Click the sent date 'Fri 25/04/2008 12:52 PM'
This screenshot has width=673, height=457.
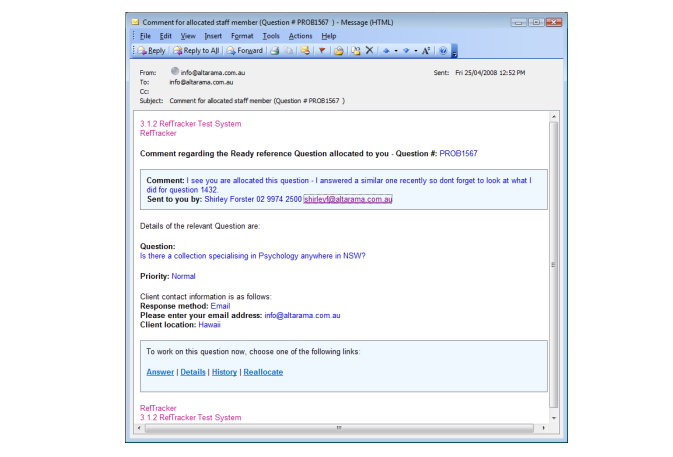point(490,73)
